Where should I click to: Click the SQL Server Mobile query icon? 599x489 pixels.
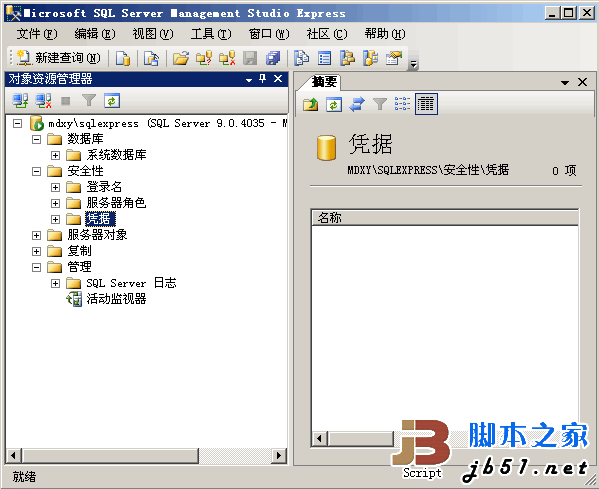coord(152,58)
